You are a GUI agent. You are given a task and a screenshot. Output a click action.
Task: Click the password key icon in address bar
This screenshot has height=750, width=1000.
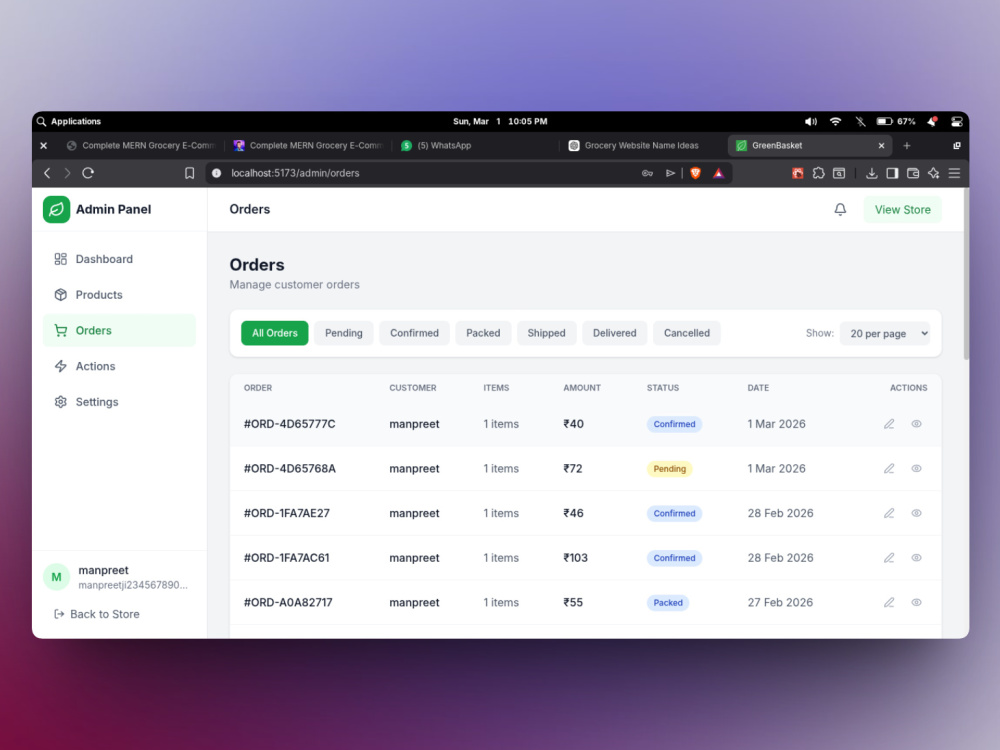[647, 173]
